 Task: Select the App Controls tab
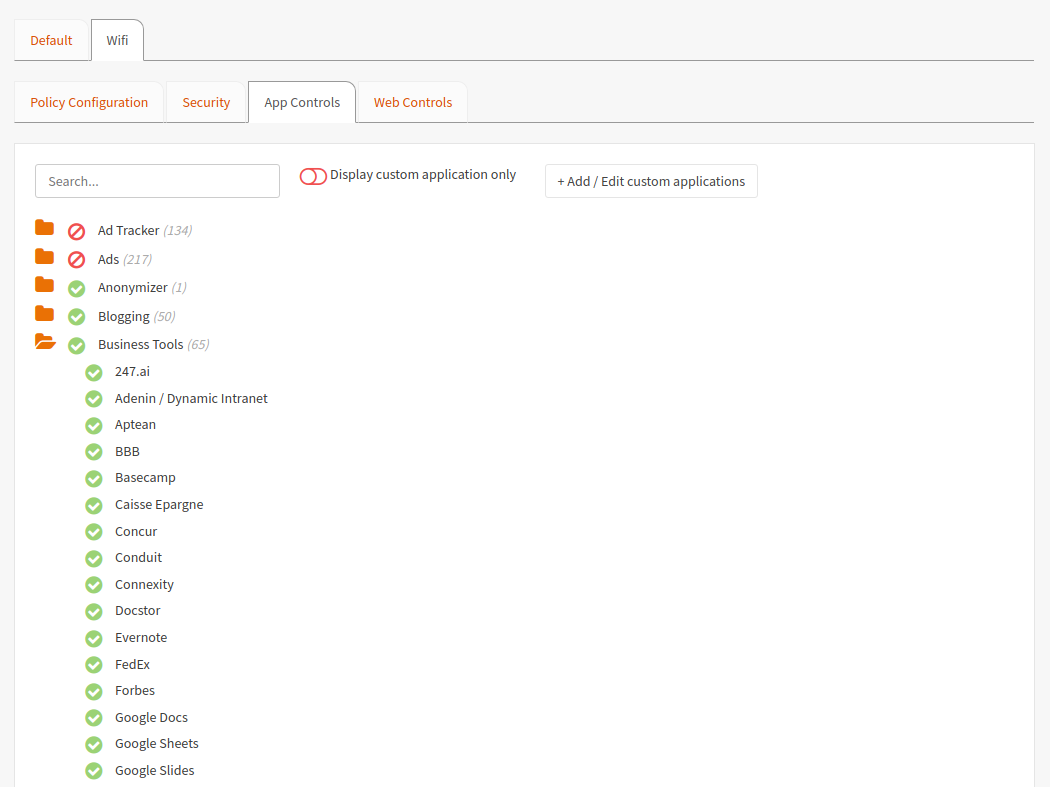tap(302, 102)
